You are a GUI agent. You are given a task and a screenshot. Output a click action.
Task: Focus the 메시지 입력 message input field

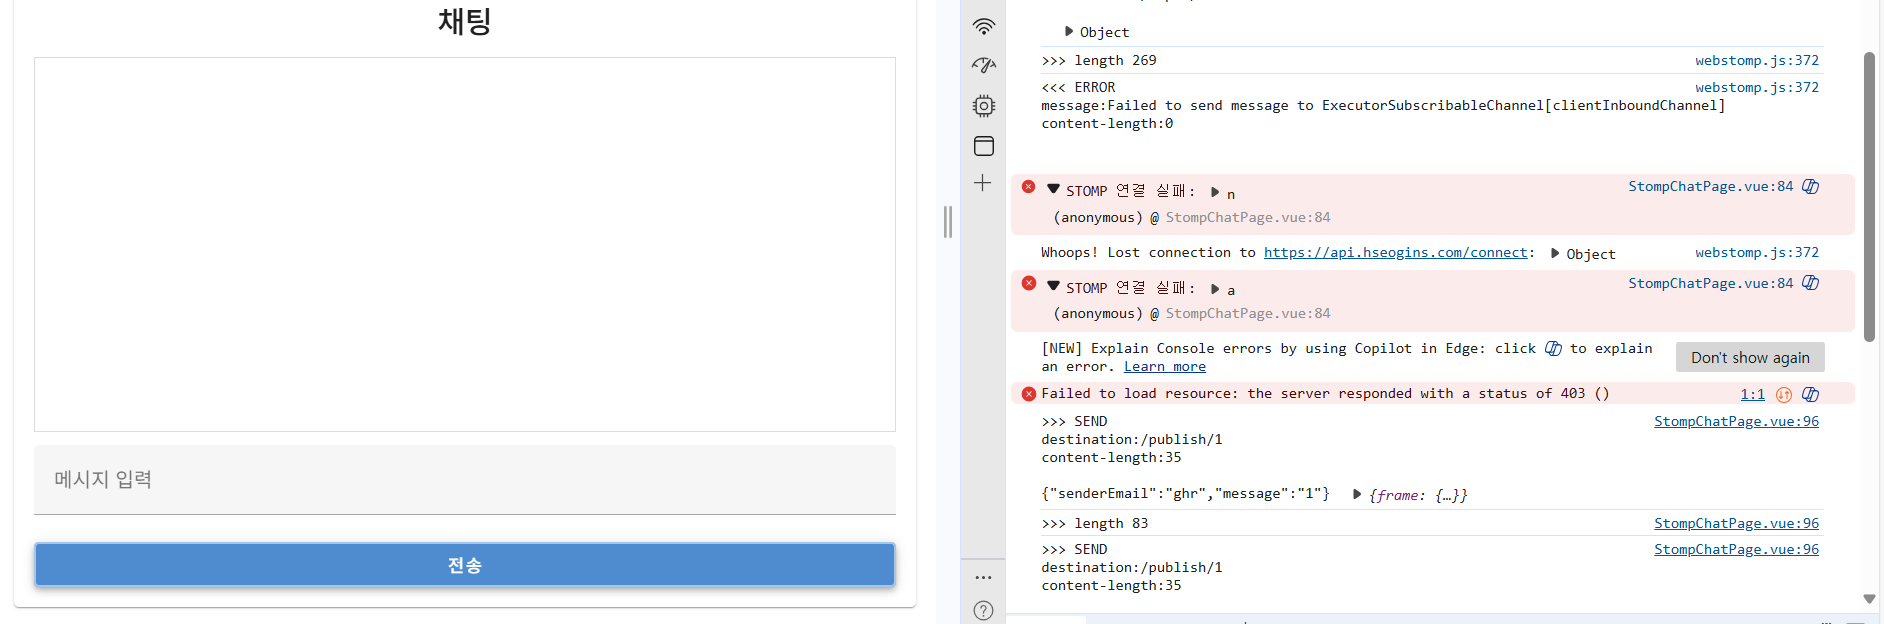pos(465,480)
